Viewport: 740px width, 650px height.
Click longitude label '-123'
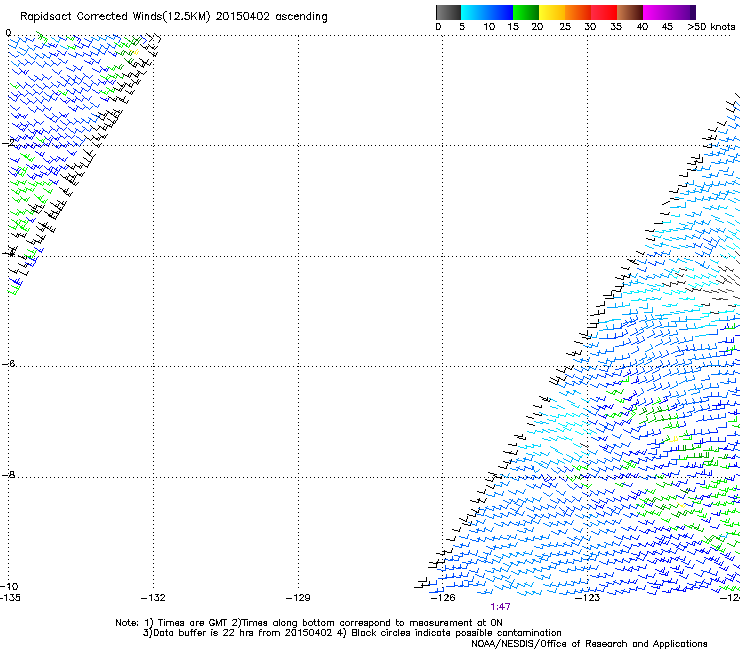click(588, 598)
